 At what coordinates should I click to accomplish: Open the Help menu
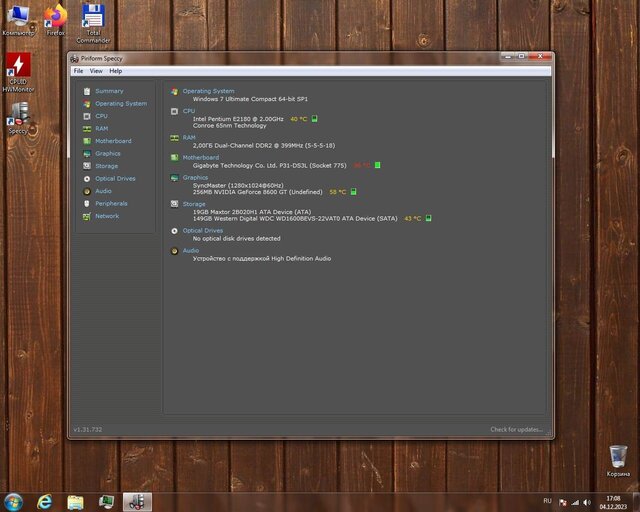116,71
